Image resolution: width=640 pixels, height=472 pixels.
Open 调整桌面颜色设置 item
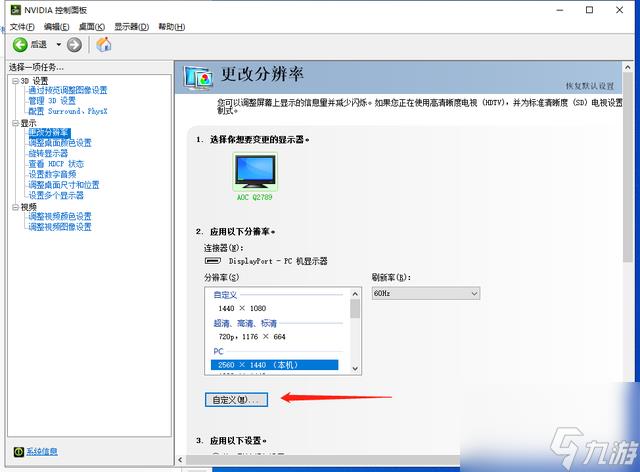click(x=60, y=143)
